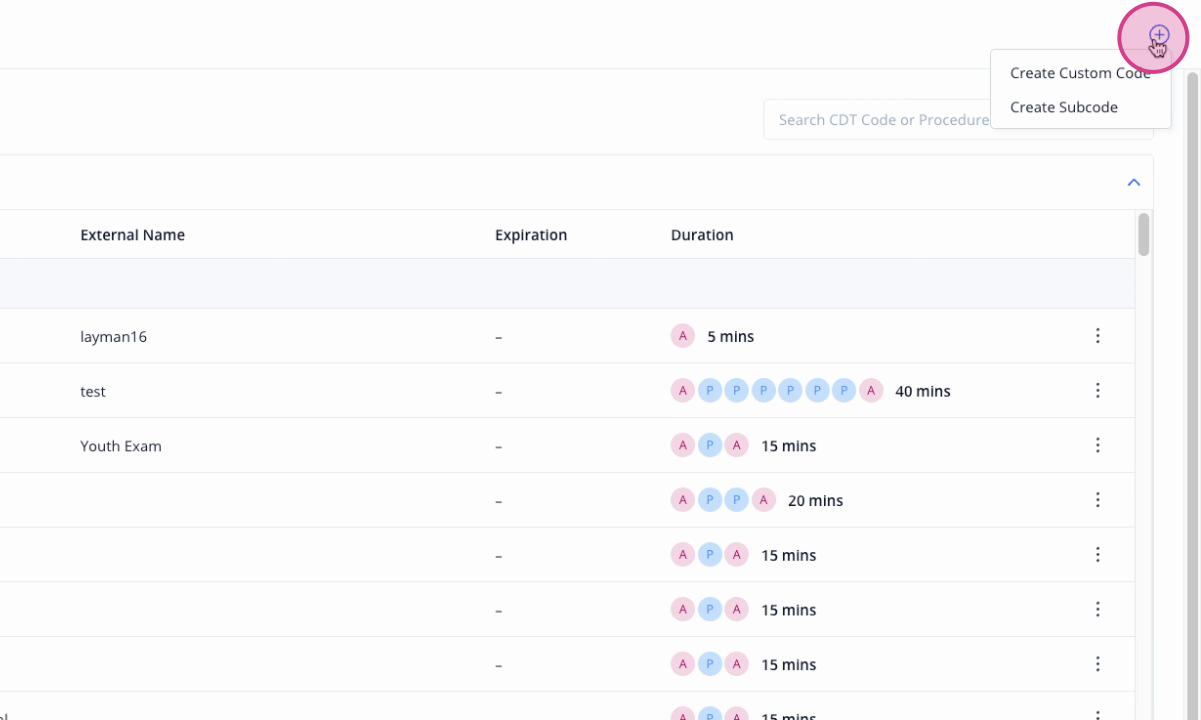Click the 40 mins duration value
The height and width of the screenshot is (720, 1201).
click(922, 392)
